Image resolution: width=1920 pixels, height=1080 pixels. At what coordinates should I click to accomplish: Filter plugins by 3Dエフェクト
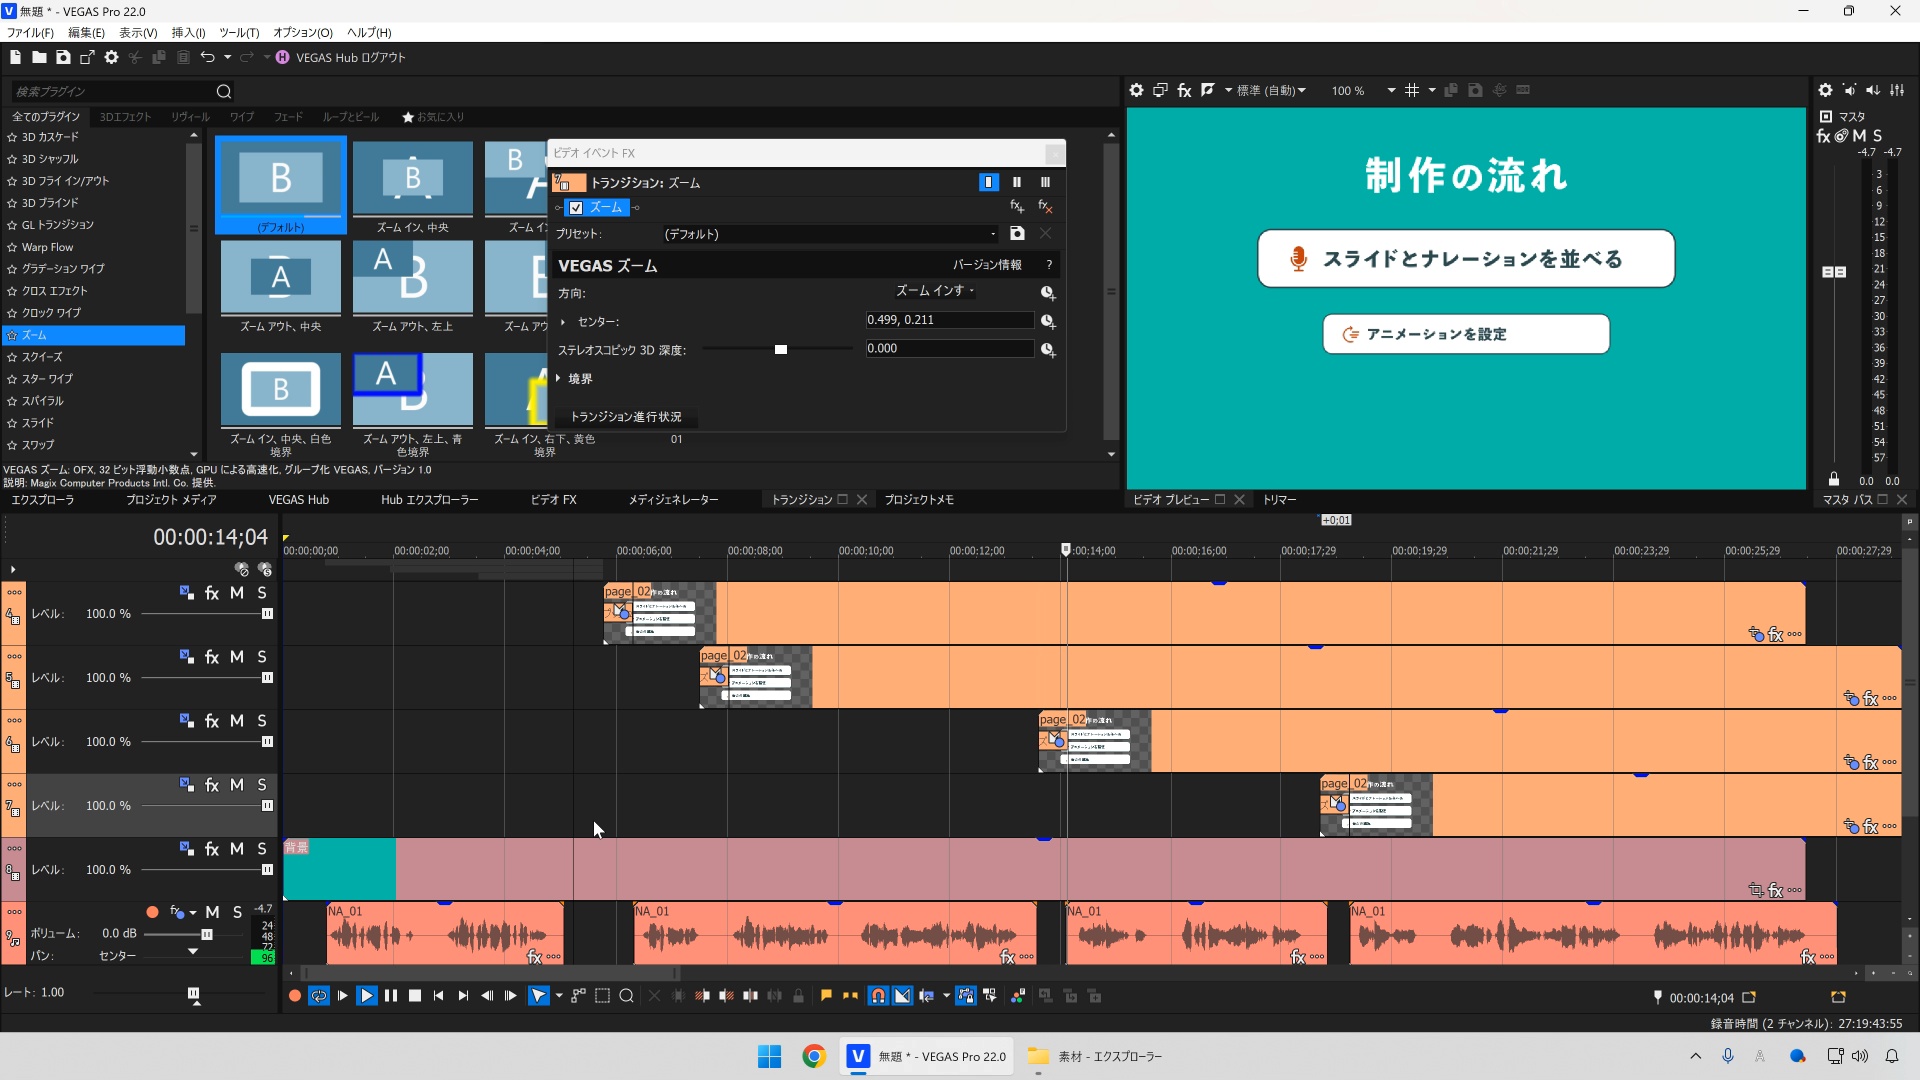pyautogui.click(x=125, y=117)
